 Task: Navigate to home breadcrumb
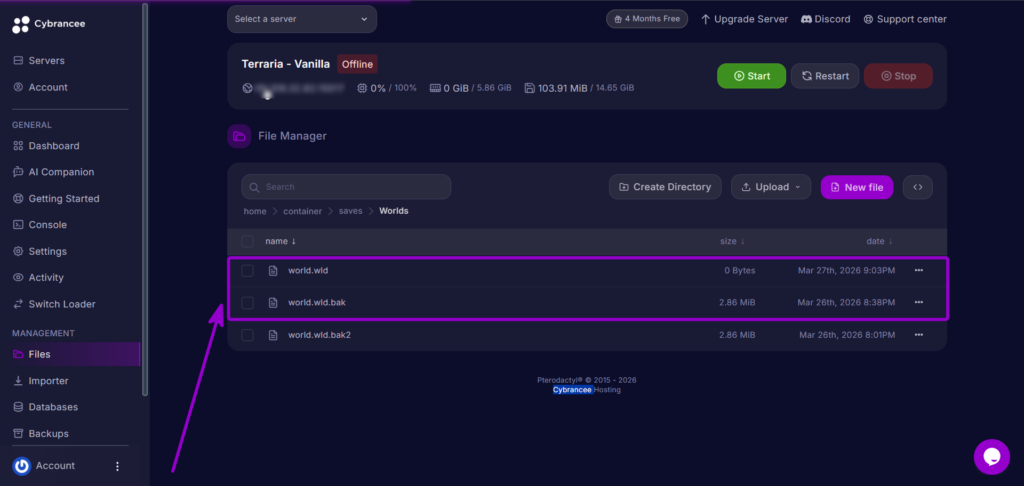pos(255,211)
